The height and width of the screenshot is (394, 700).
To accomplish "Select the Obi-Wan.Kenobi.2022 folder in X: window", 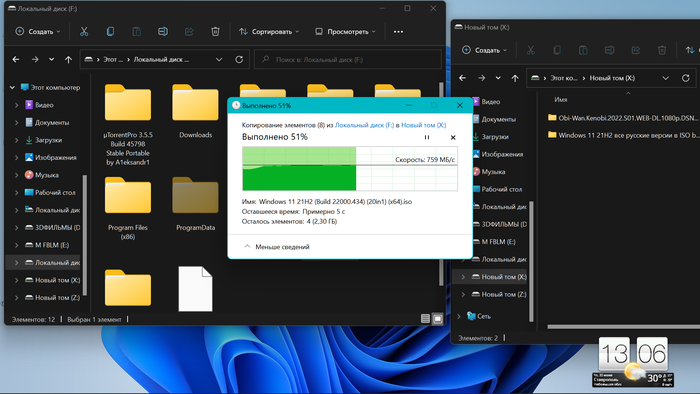I will pos(623,118).
